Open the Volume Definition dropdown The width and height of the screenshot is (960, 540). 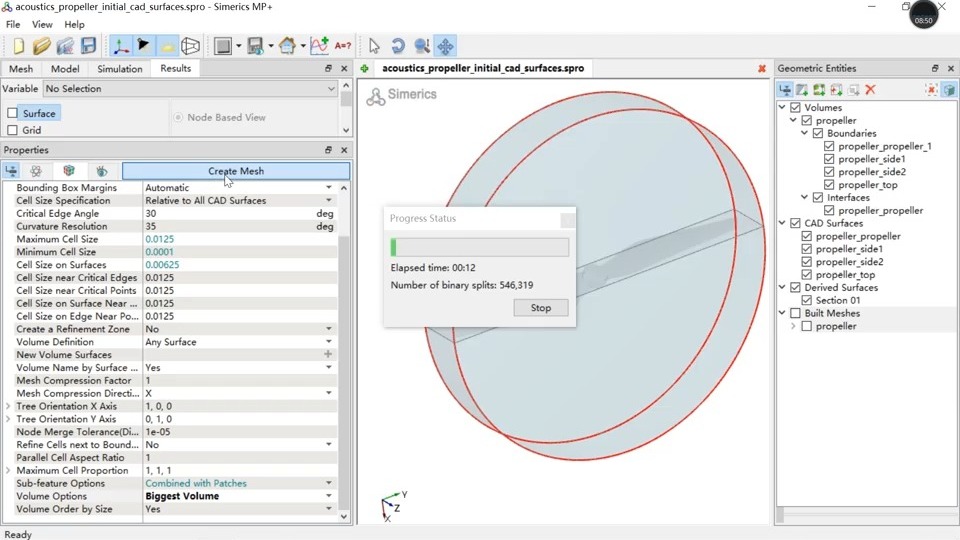pyautogui.click(x=329, y=342)
